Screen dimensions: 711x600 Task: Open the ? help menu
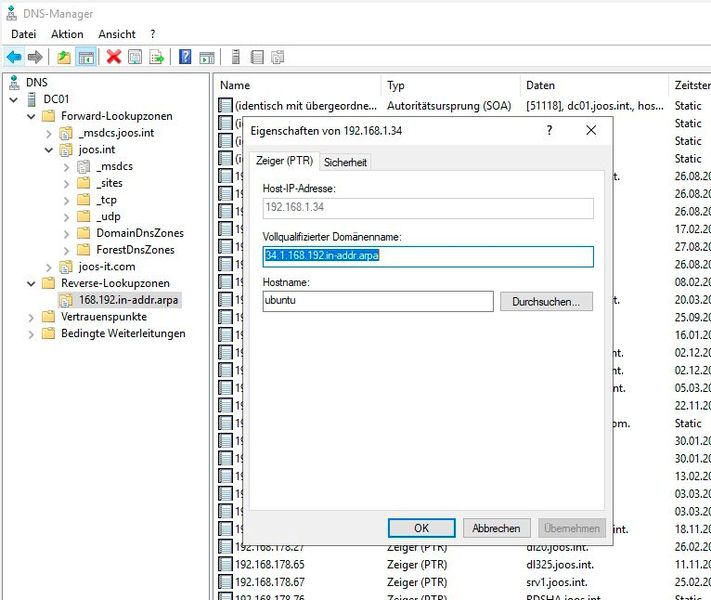(153, 34)
